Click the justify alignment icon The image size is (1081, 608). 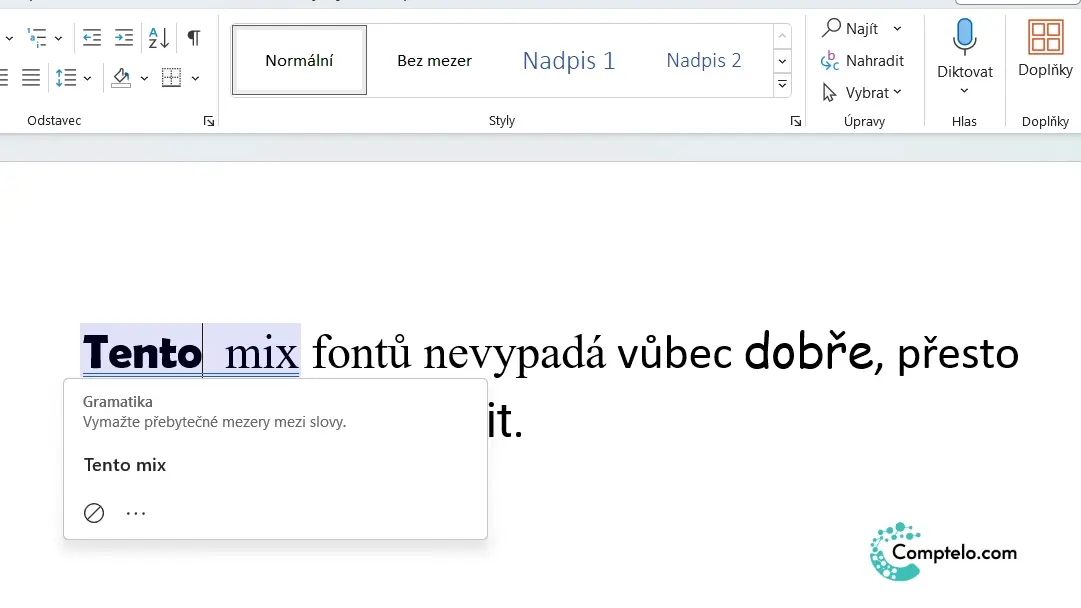point(31,77)
